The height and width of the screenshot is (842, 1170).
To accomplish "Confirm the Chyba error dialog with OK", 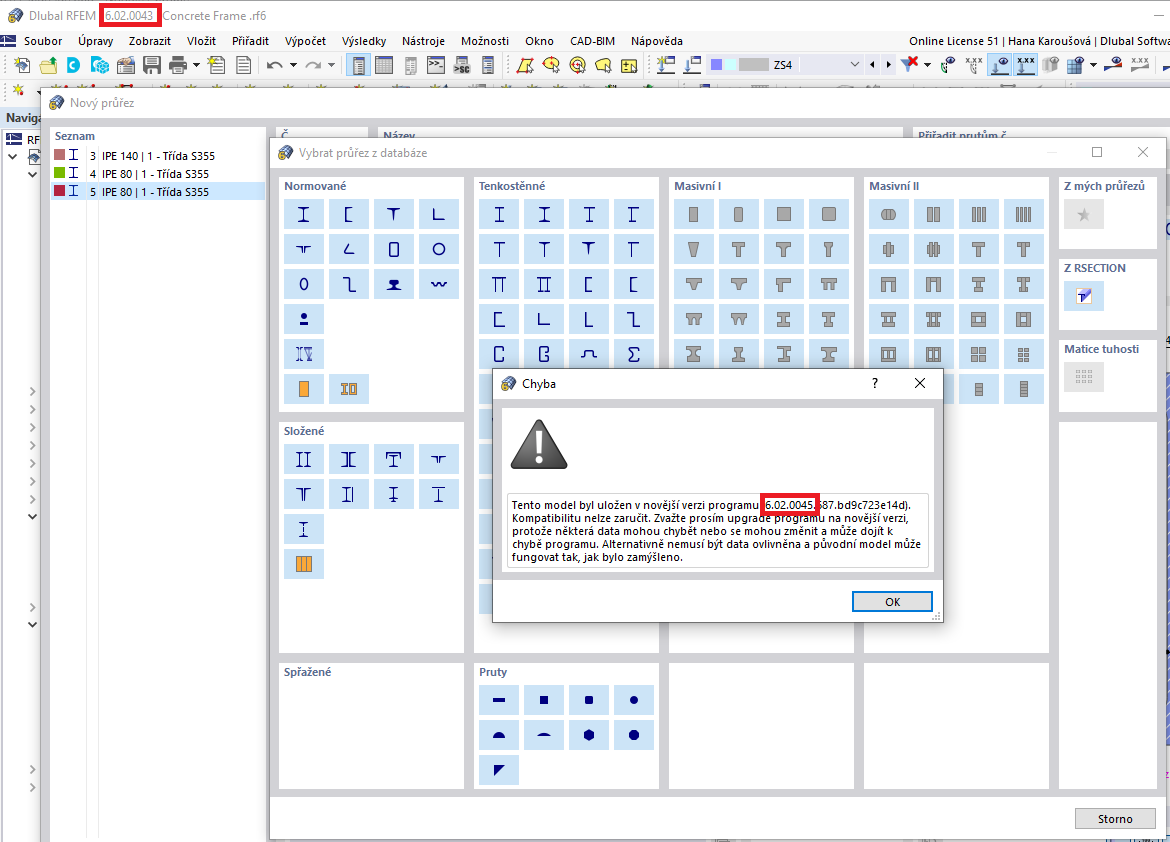I will click(892, 602).
